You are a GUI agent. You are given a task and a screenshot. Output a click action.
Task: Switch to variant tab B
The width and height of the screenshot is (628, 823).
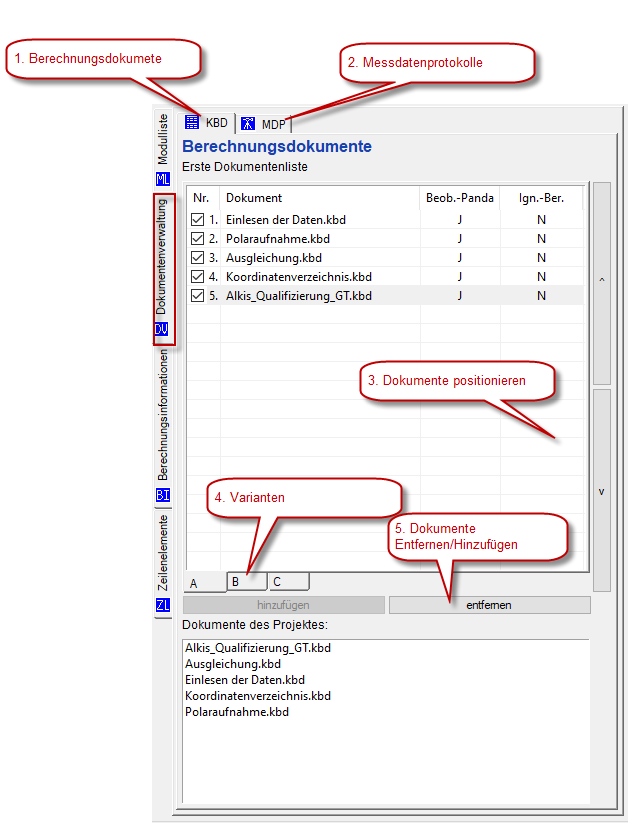coord(246,581)
